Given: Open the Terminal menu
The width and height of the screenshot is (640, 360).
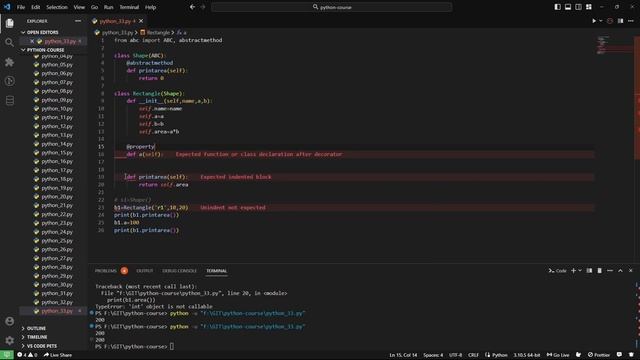Looking at the screenshot, I should 129,7.
